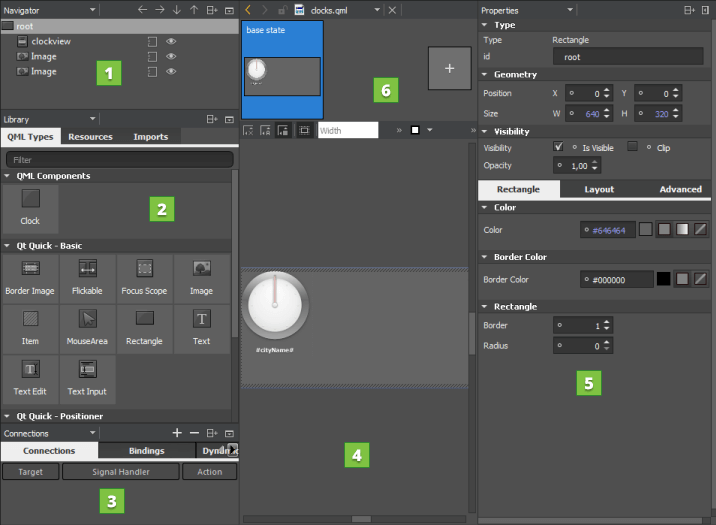Click the Signal Handler column header
Viewport: 716px width, 525px height.
coord(121,472)
